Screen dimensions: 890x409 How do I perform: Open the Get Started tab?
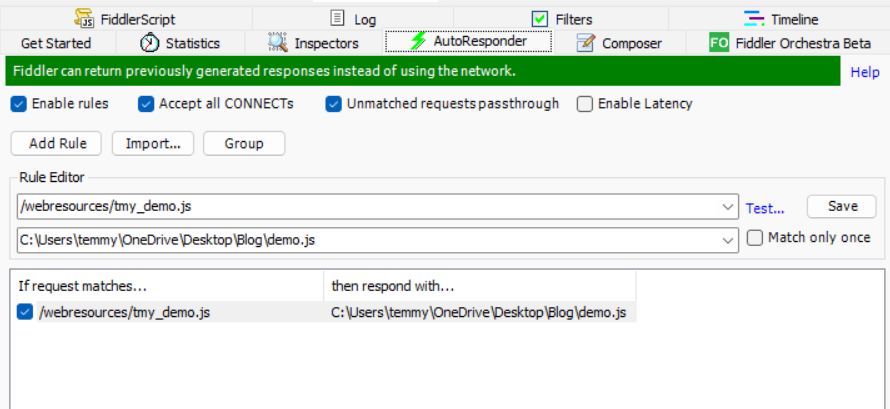coord(56,43)
